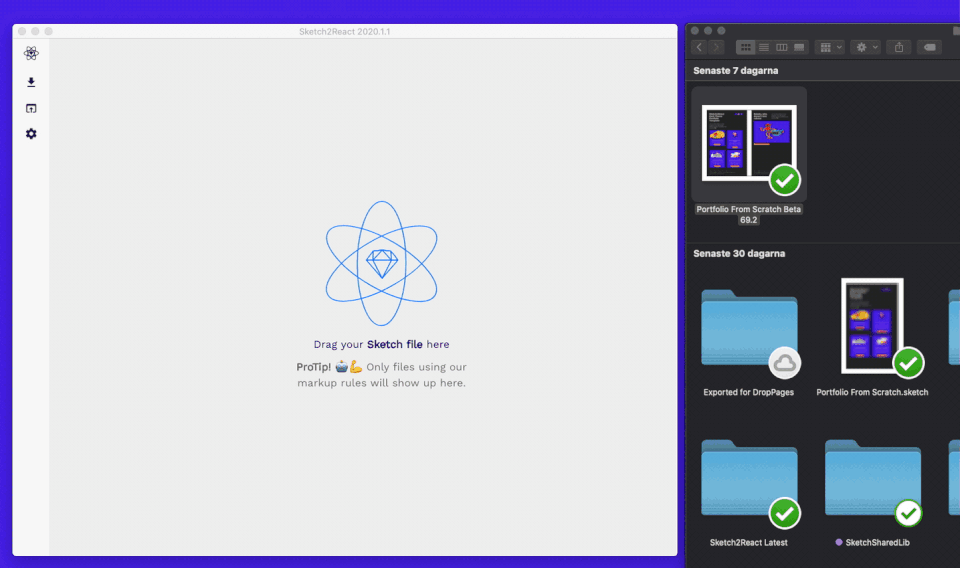This screenshot has width=960, height=568.
Task: Switch Finder to list view
Action: point(763,47)
